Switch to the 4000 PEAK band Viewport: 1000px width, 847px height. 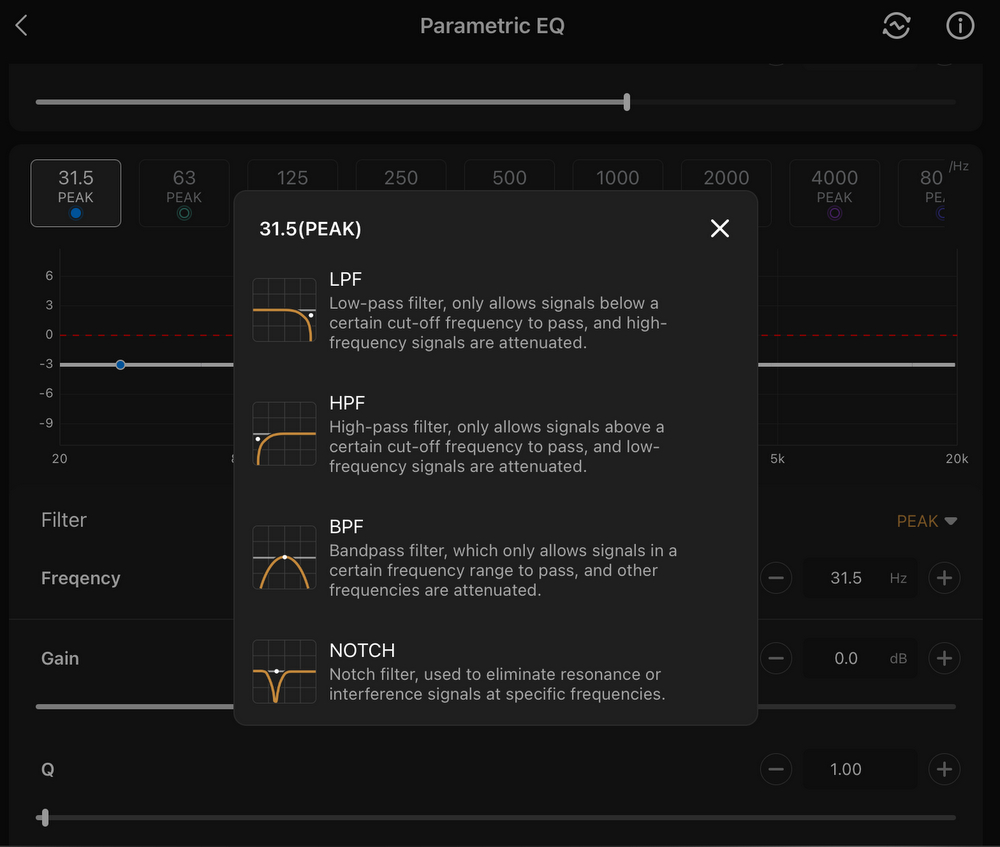pyautogui.click(x=834, y=193)
